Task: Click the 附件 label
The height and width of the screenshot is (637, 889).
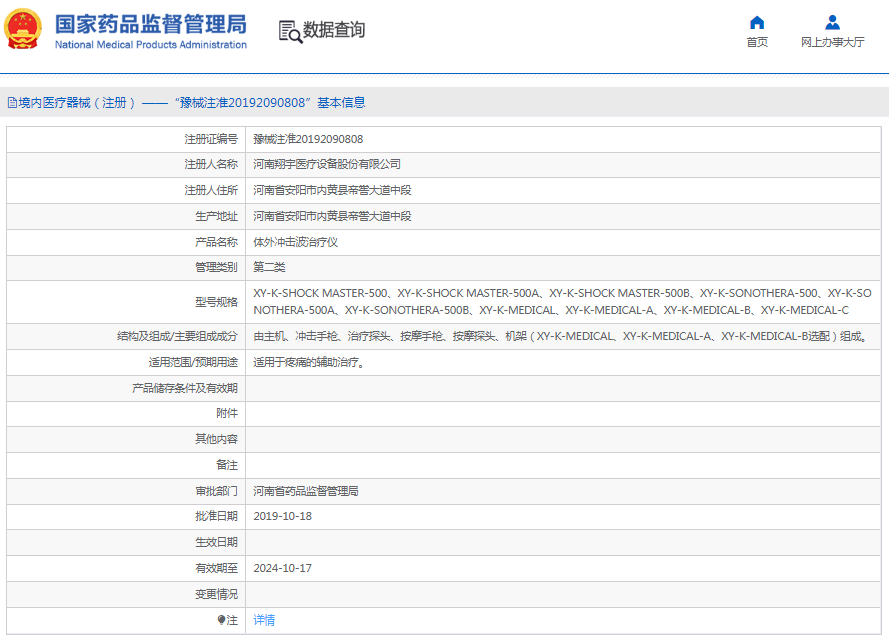Action: click(227, 414)
